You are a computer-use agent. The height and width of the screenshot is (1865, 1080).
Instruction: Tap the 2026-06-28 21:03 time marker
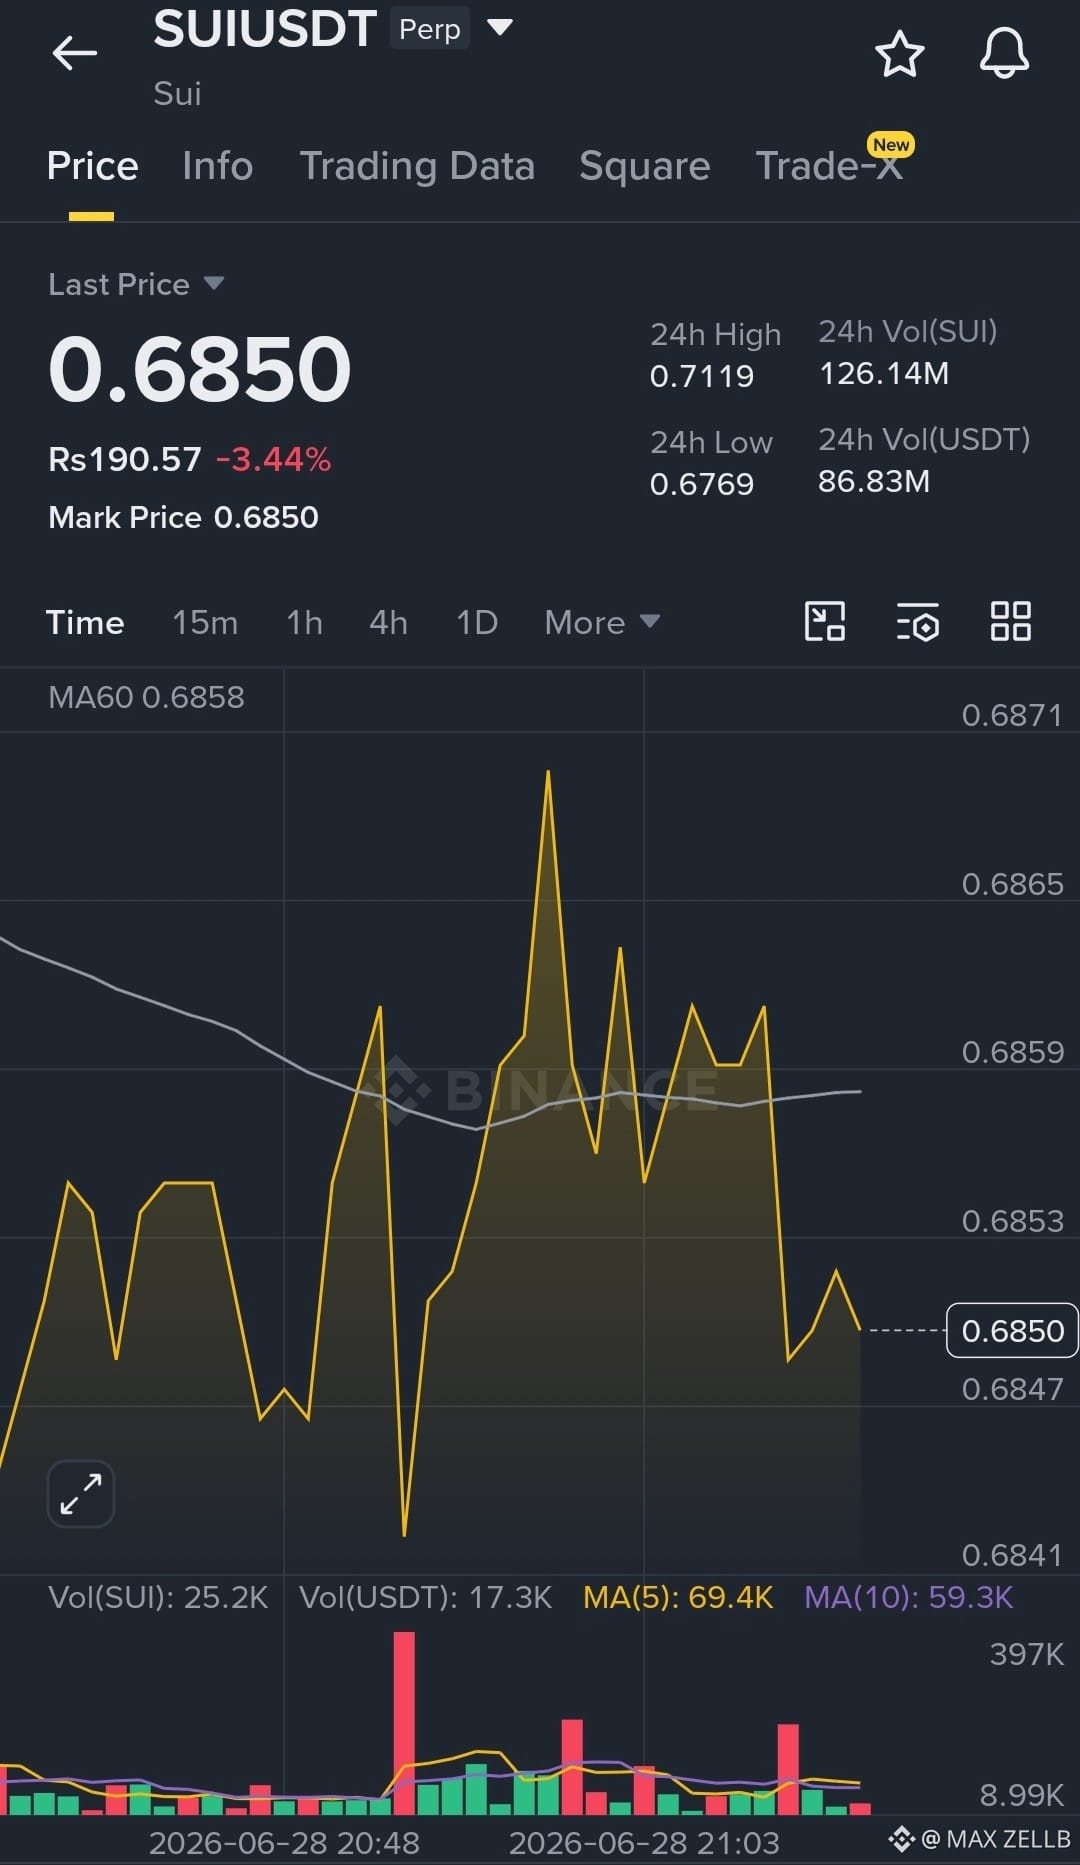tap(644, 1842)
